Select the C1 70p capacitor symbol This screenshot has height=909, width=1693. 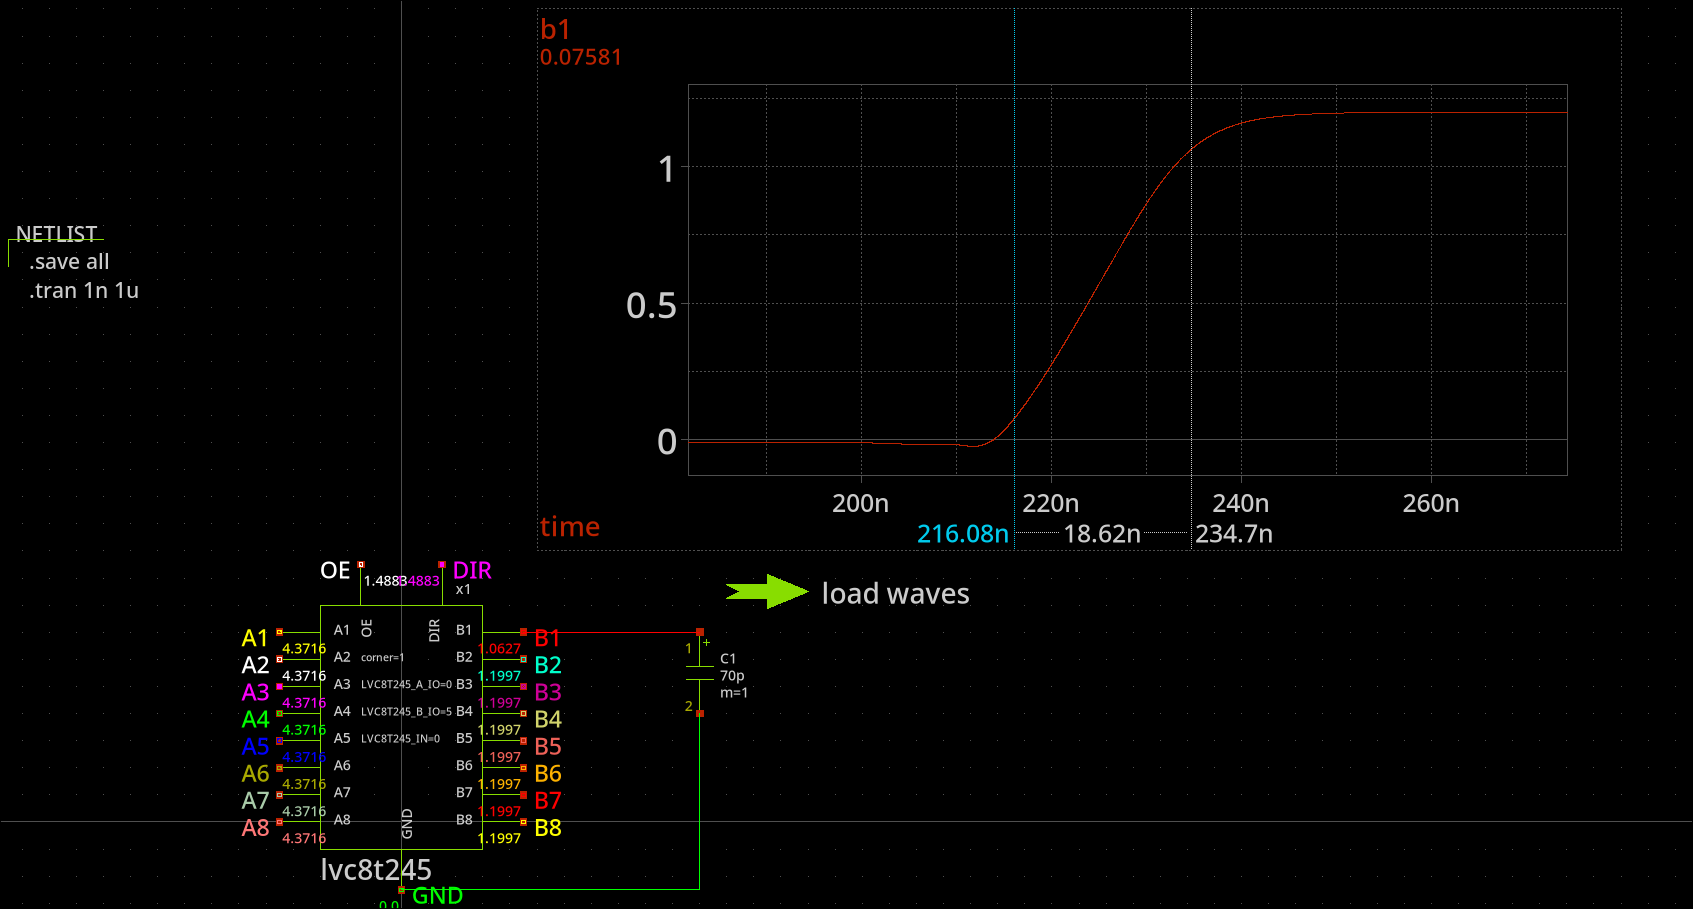699,673
